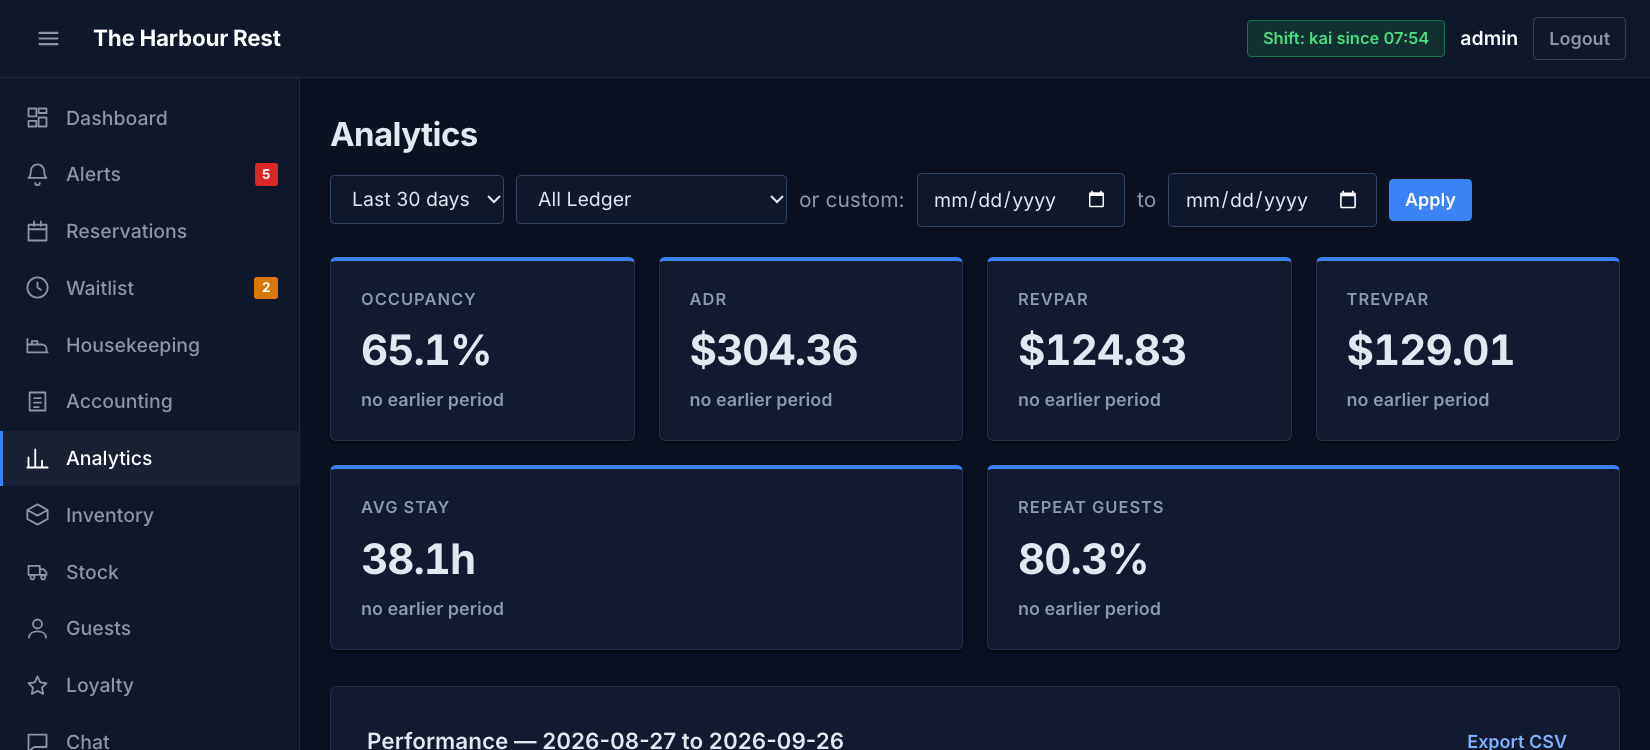The height and width of the screenshot is (750, 1650).
Task: Click the Repeat Guests 80.3% value
Action: click(1082, 559)
